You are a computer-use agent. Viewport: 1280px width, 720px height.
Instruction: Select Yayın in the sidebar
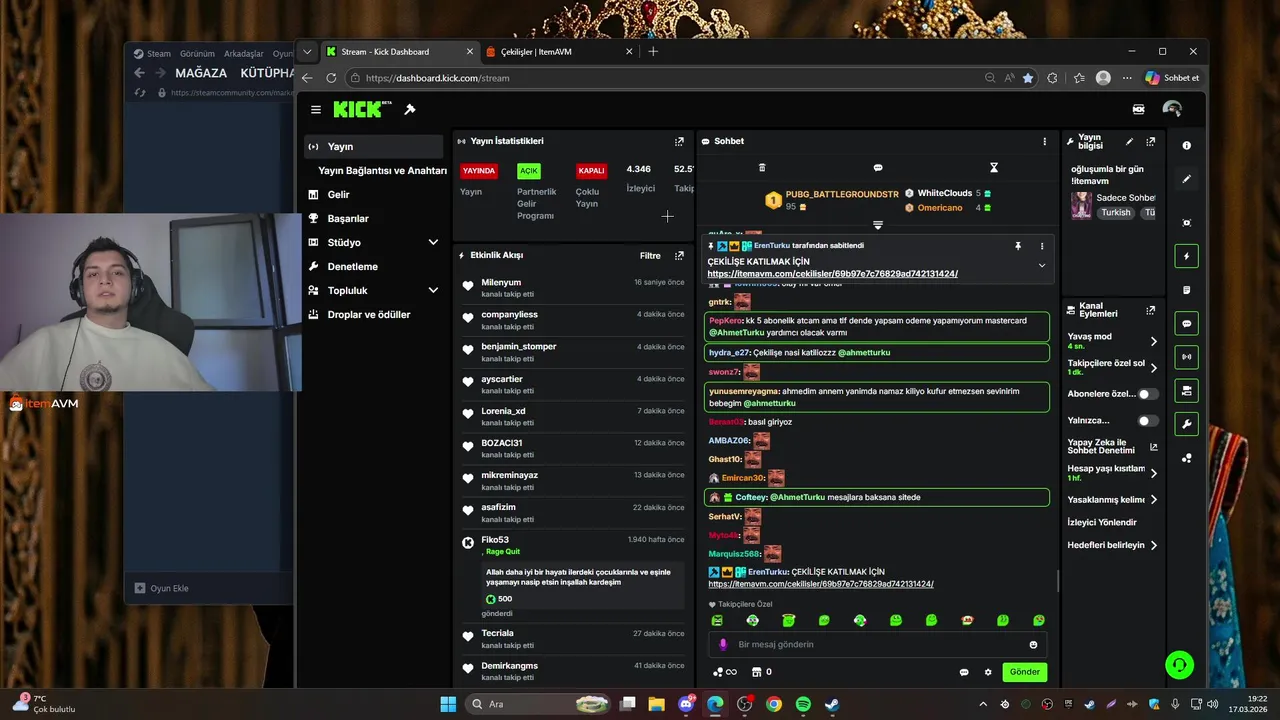coord(374,146)
